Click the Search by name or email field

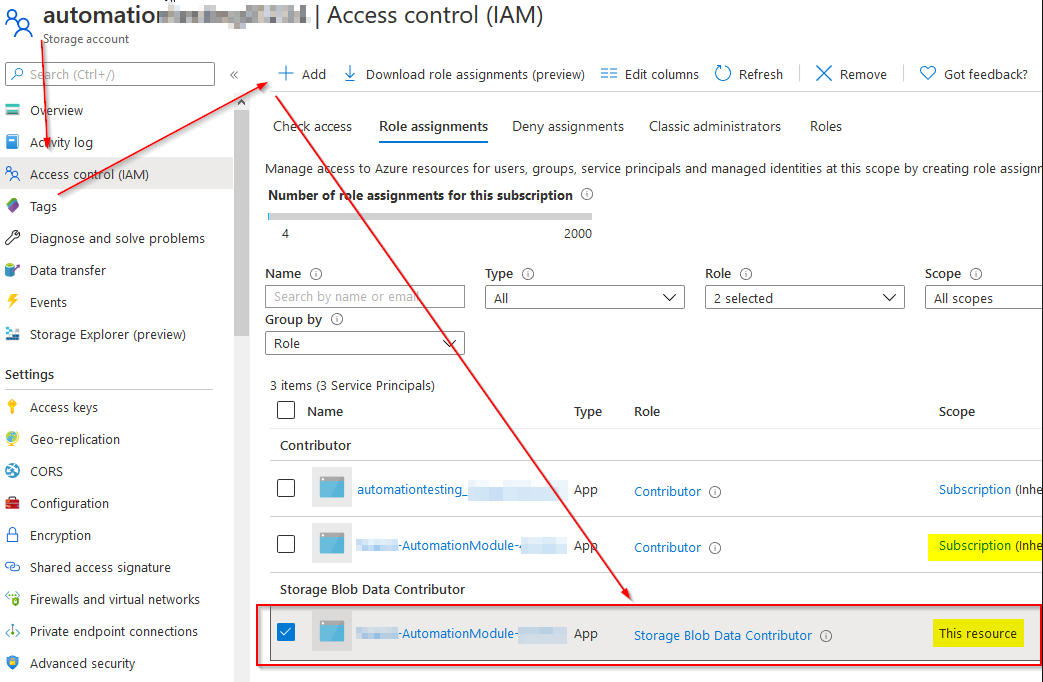coord(365,297)
